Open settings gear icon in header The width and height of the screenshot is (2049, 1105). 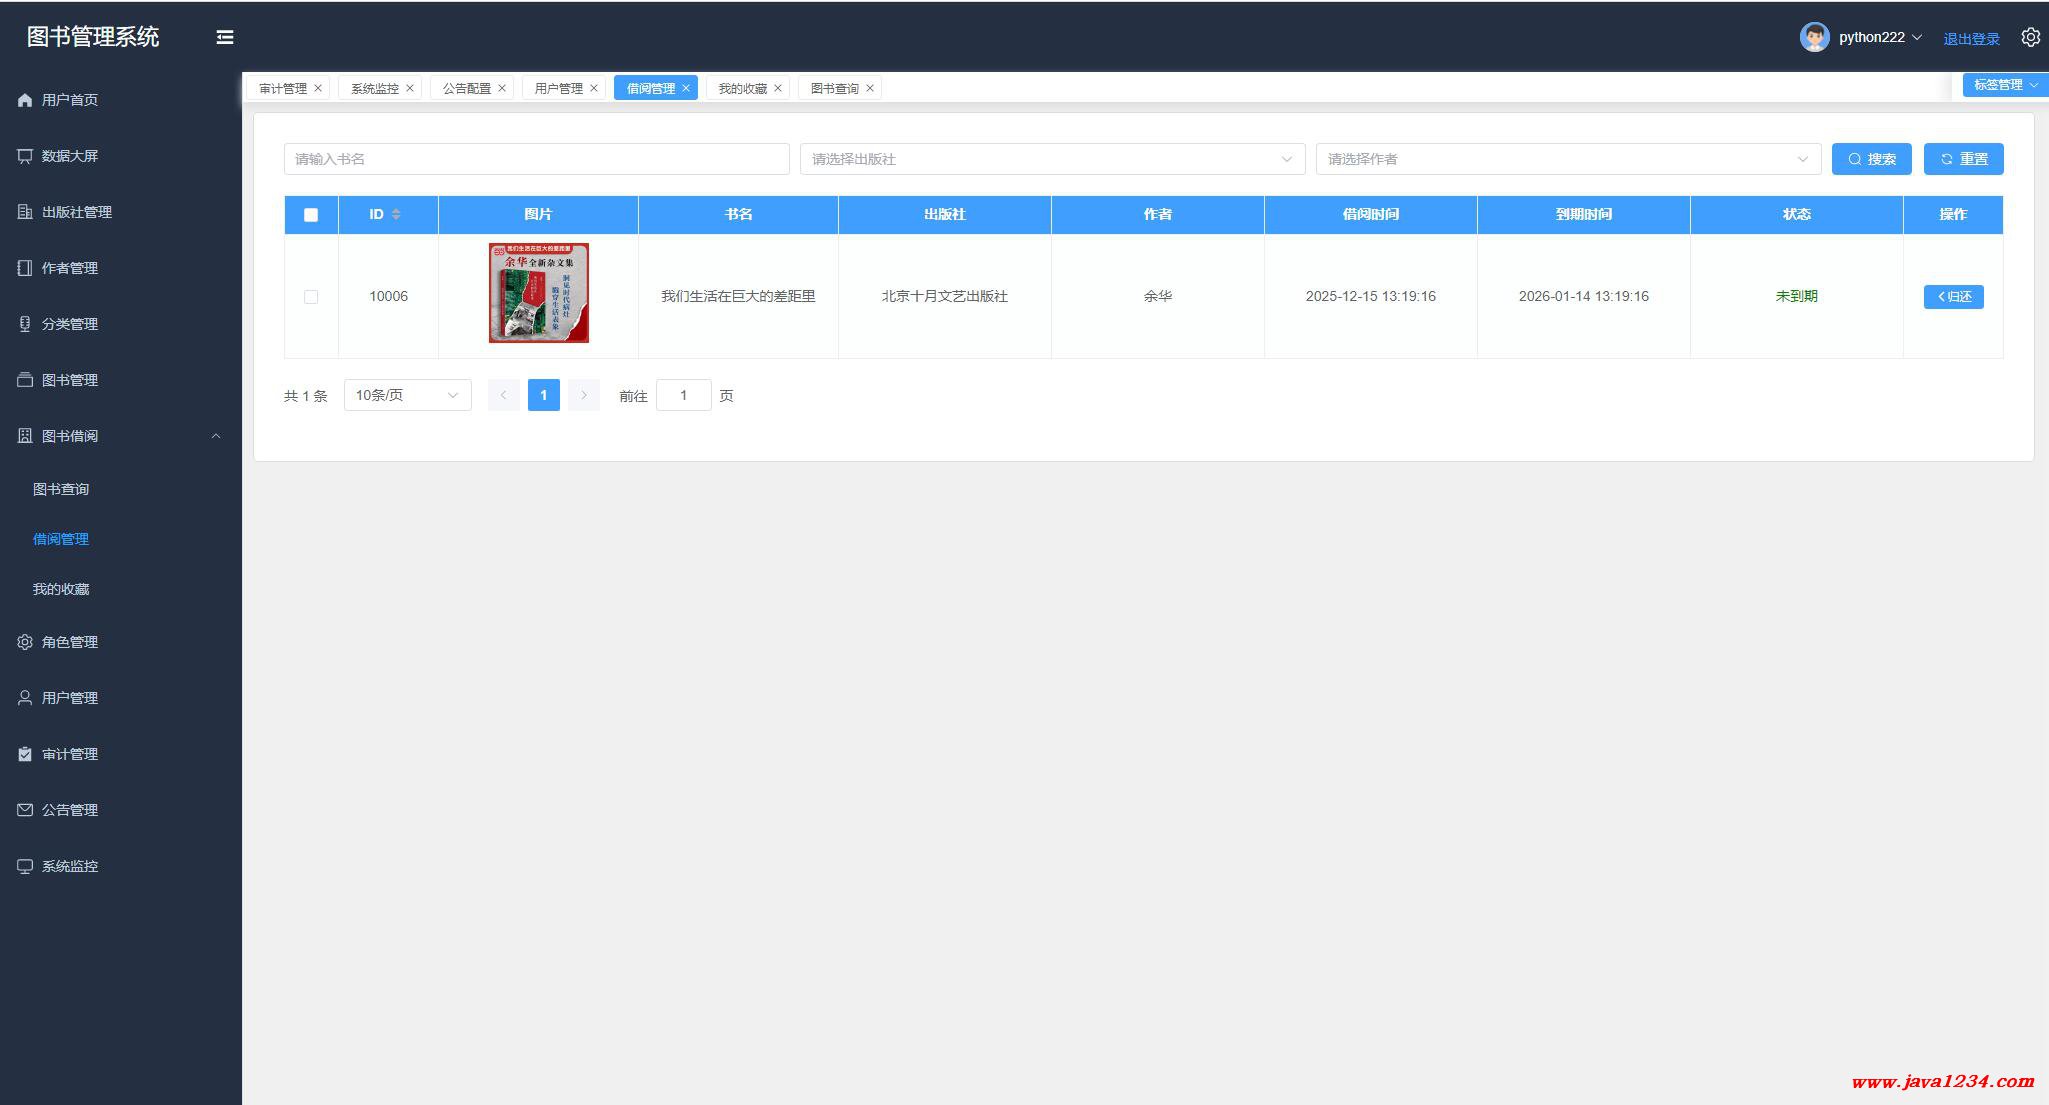(x=2030, y=37)
